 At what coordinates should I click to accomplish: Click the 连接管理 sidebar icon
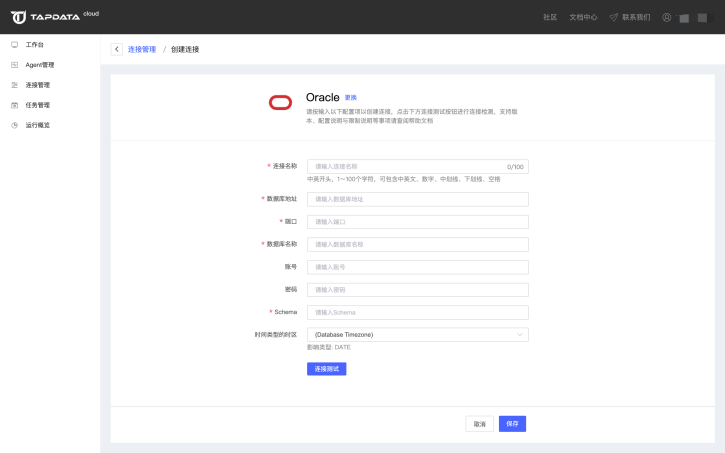point(14,85)
